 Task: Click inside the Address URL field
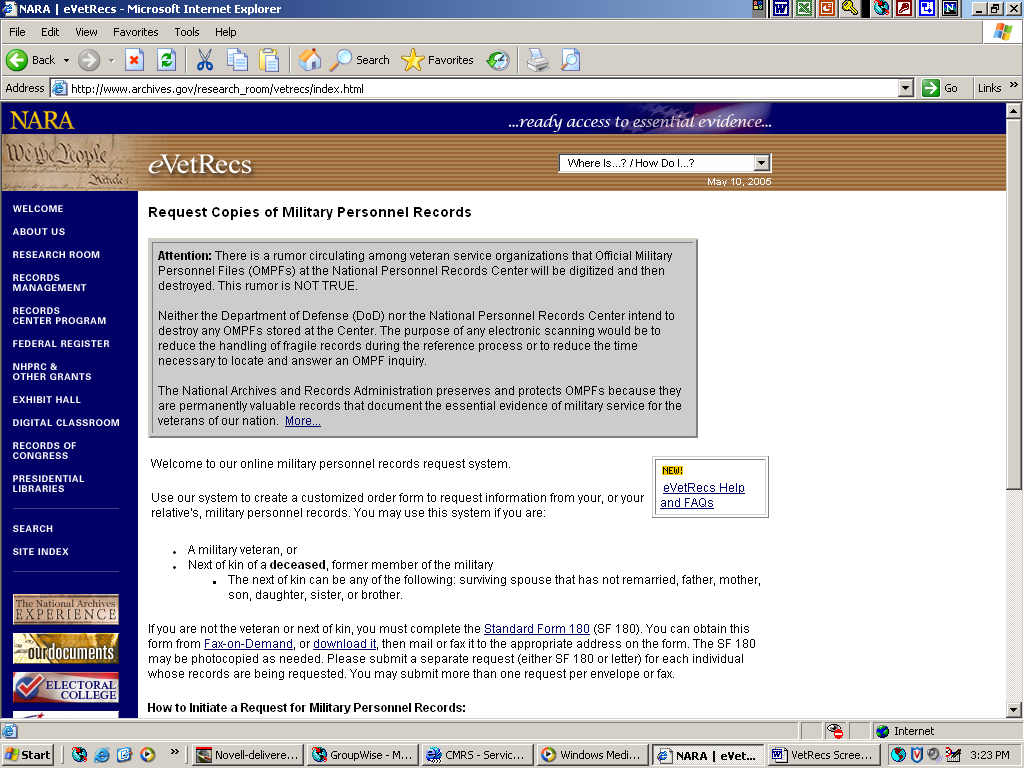click(x=483, y=89)
